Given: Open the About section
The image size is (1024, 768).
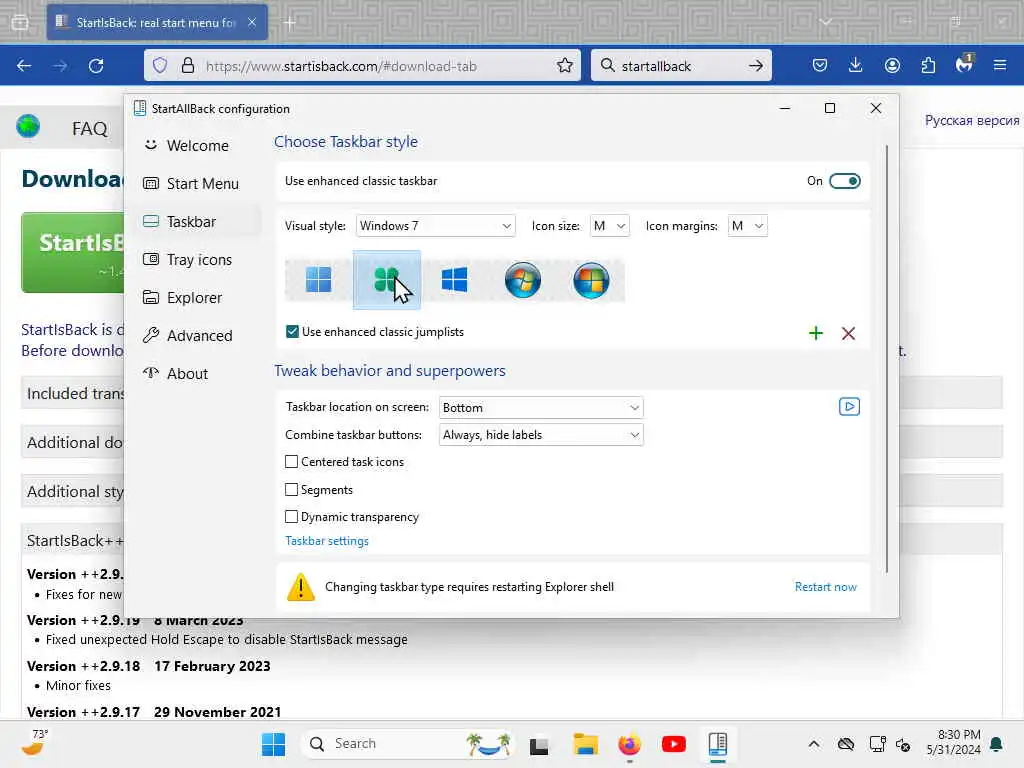Looking at the screenshot, I should coord(198,373).
